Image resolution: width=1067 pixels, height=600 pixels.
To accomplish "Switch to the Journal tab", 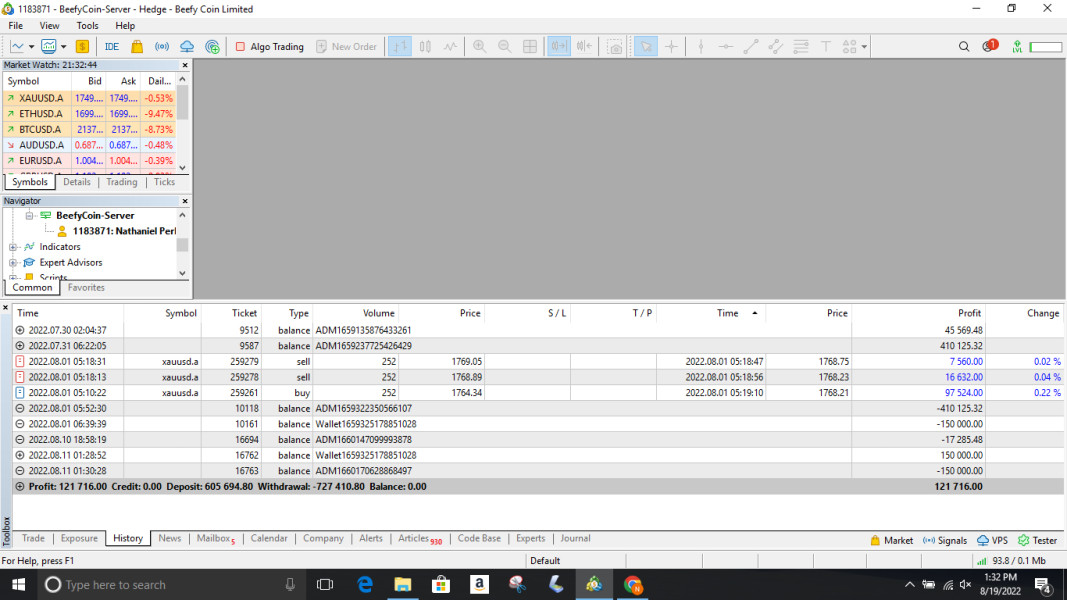I will coord(575,539).
